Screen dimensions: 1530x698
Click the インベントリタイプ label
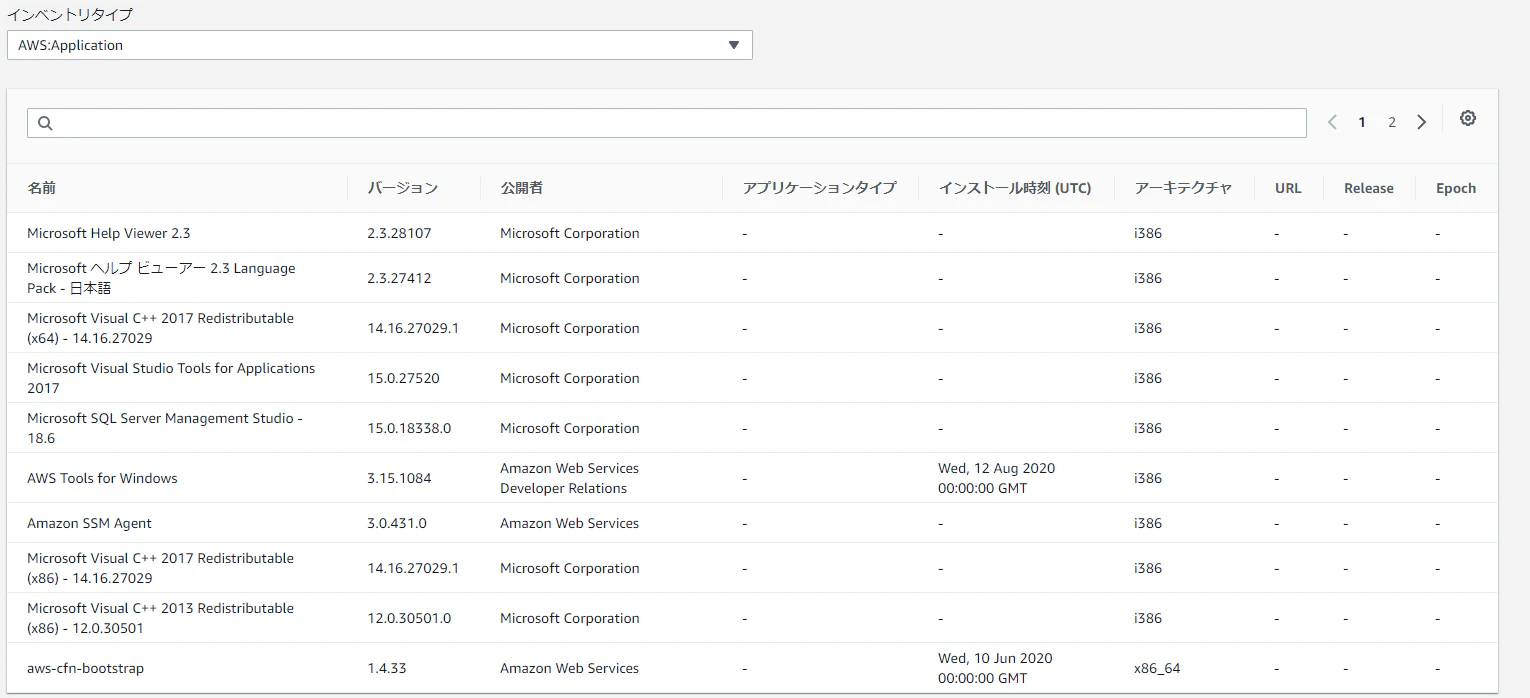(x=70, y=14)
